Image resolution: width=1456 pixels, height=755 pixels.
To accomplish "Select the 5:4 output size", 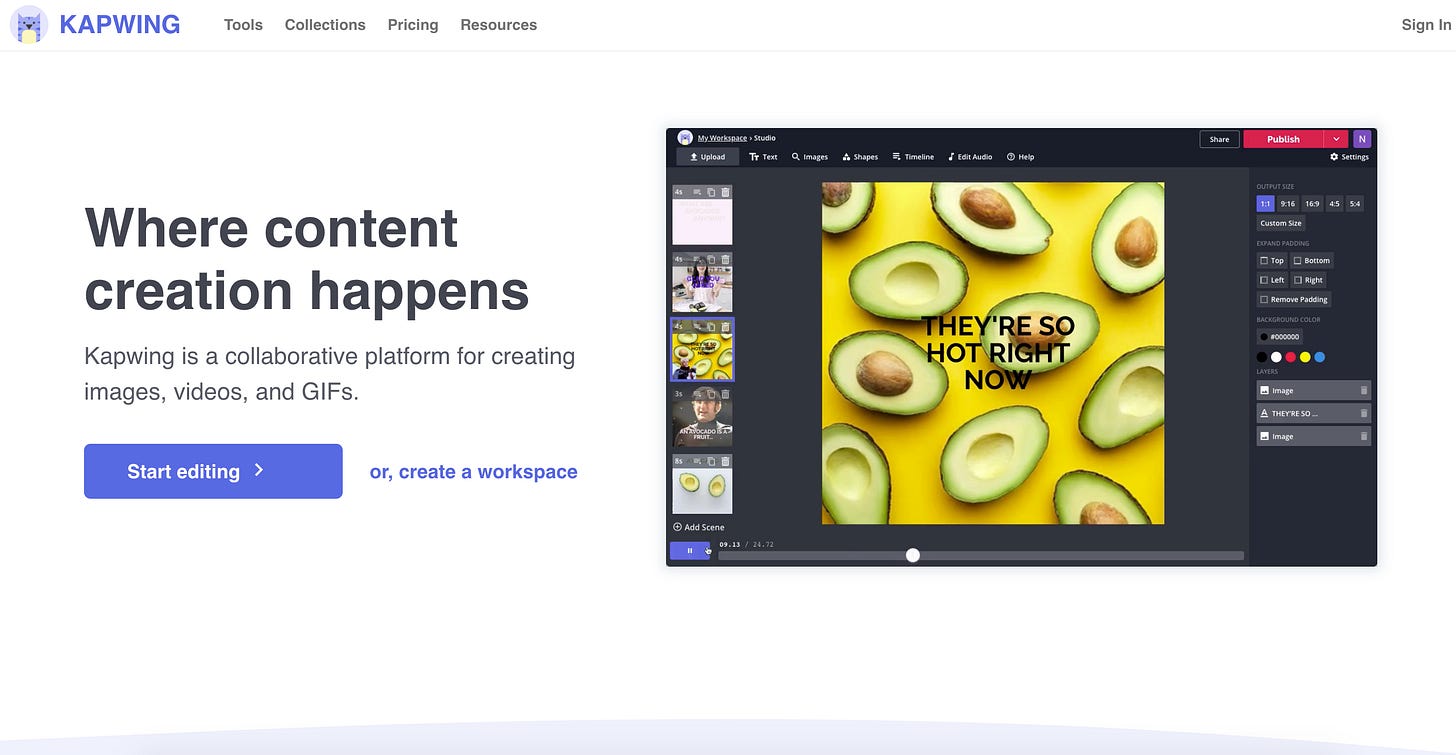I will tap(1355, 203).
